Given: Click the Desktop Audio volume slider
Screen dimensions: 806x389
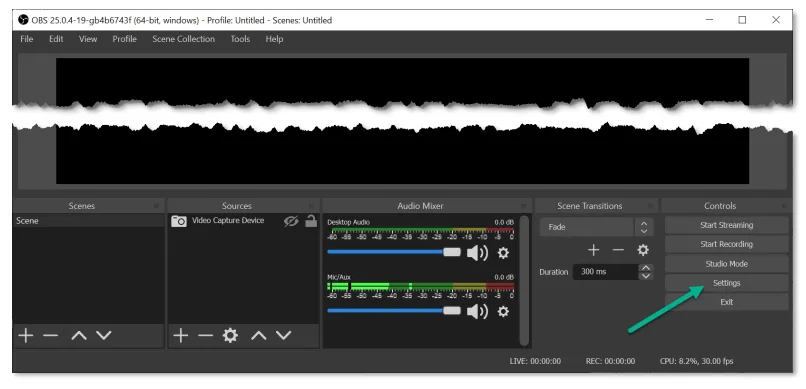Looking at the screenshot, I should click(394, 252).
